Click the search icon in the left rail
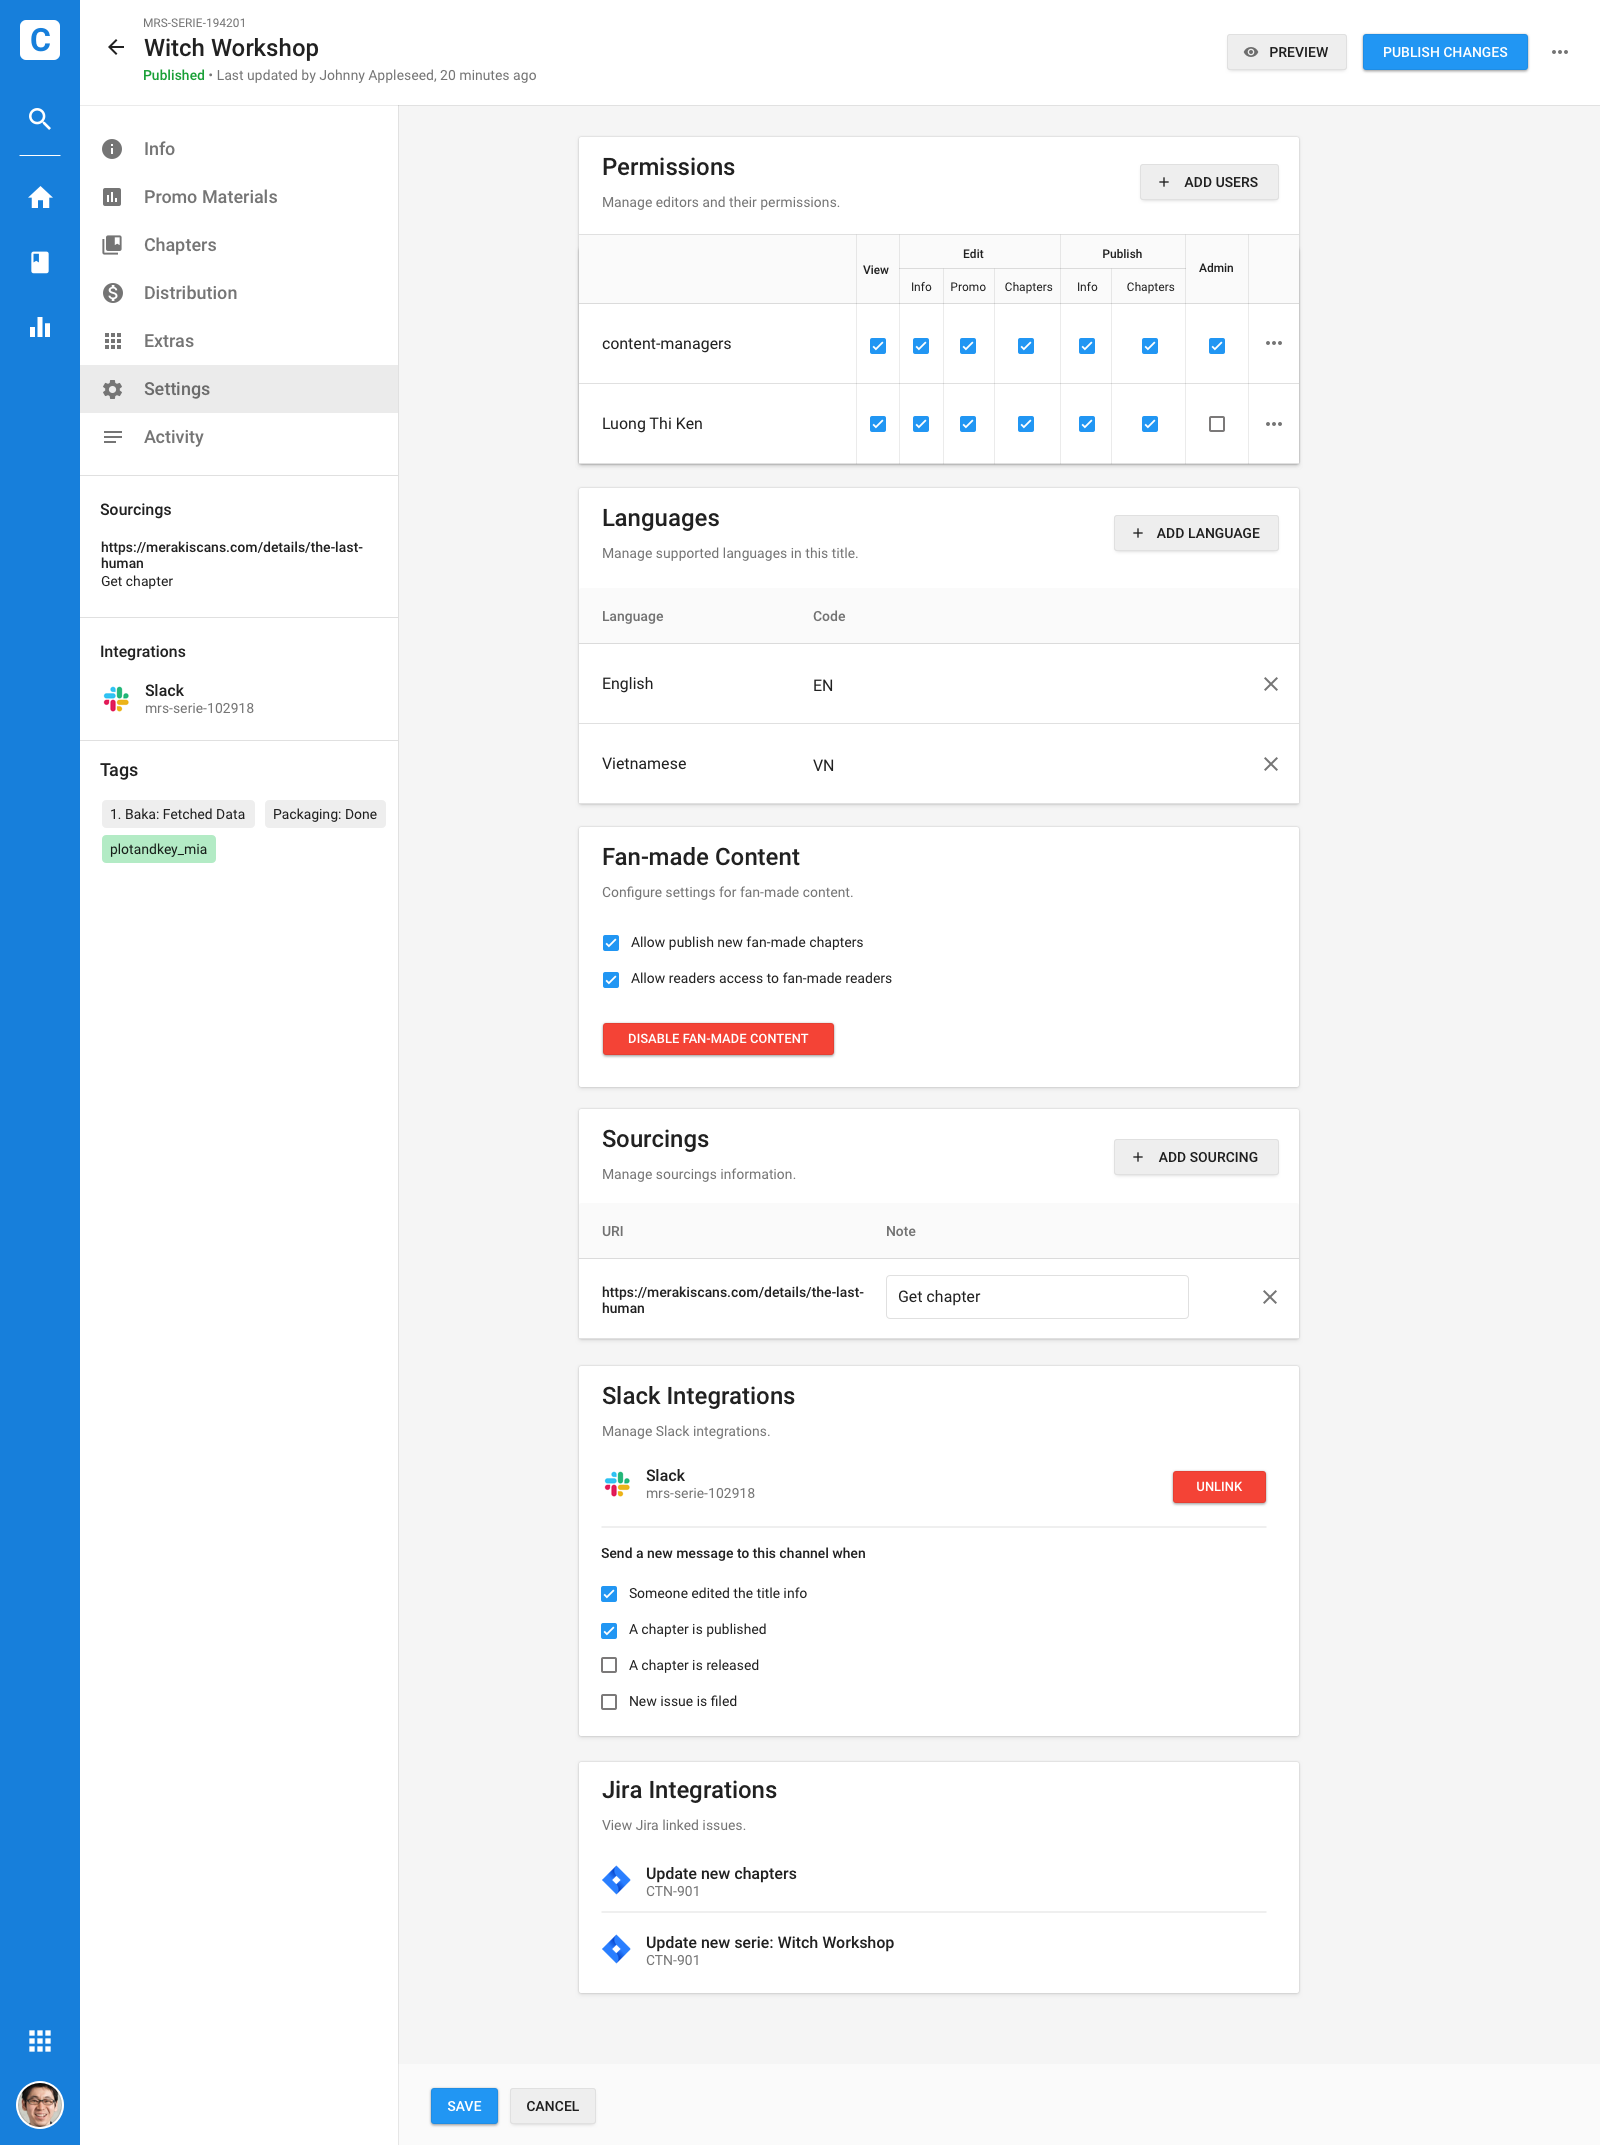Viewport: 1600px width, 2145px height. click(x=40, y=119)
